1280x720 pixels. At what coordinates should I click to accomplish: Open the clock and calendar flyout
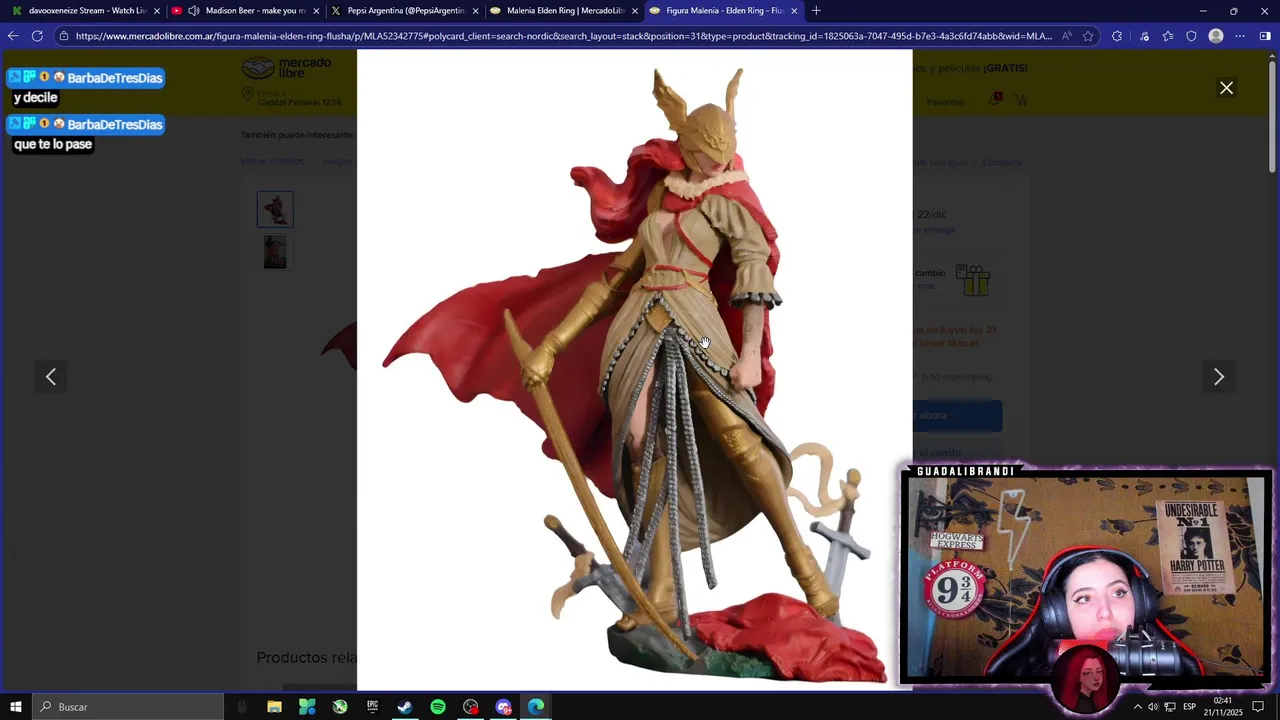pos(1223,707)
